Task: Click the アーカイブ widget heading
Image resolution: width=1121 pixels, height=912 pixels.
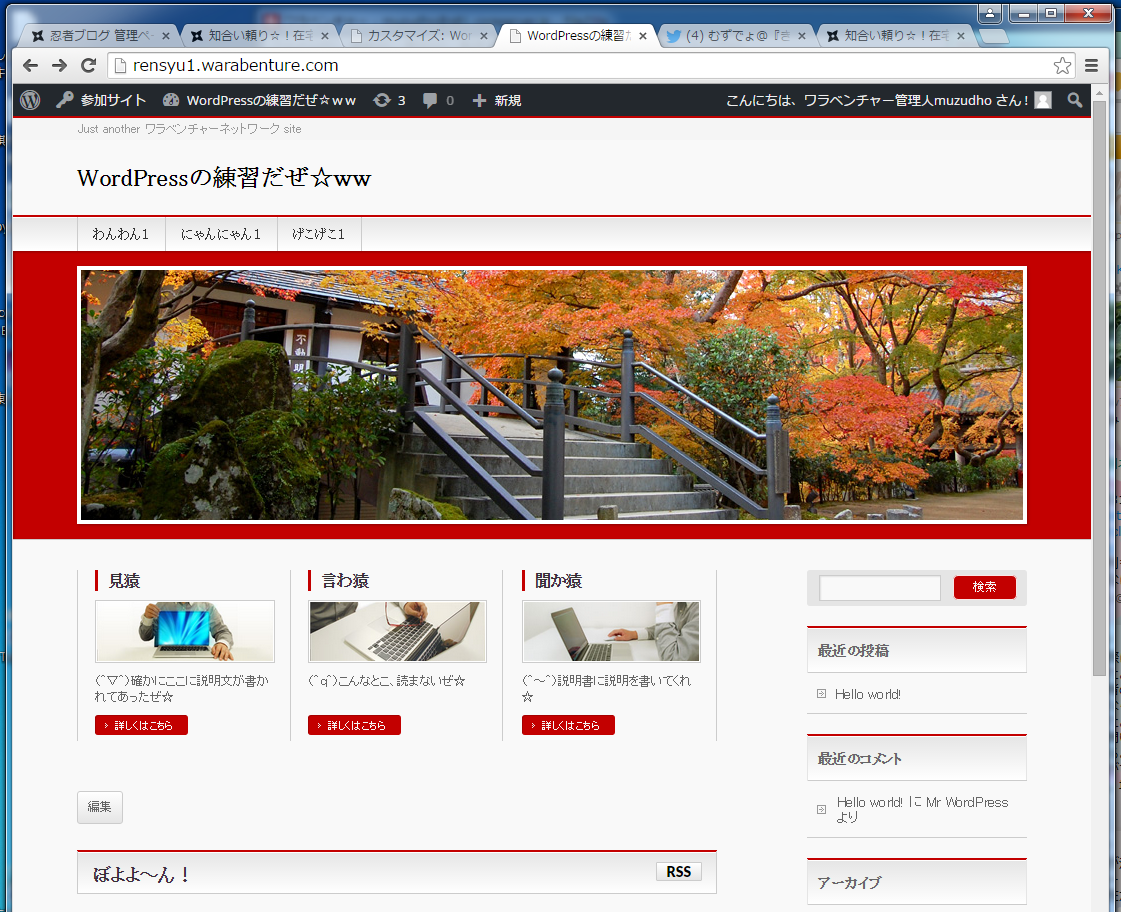Action: (x=849, y=883)
